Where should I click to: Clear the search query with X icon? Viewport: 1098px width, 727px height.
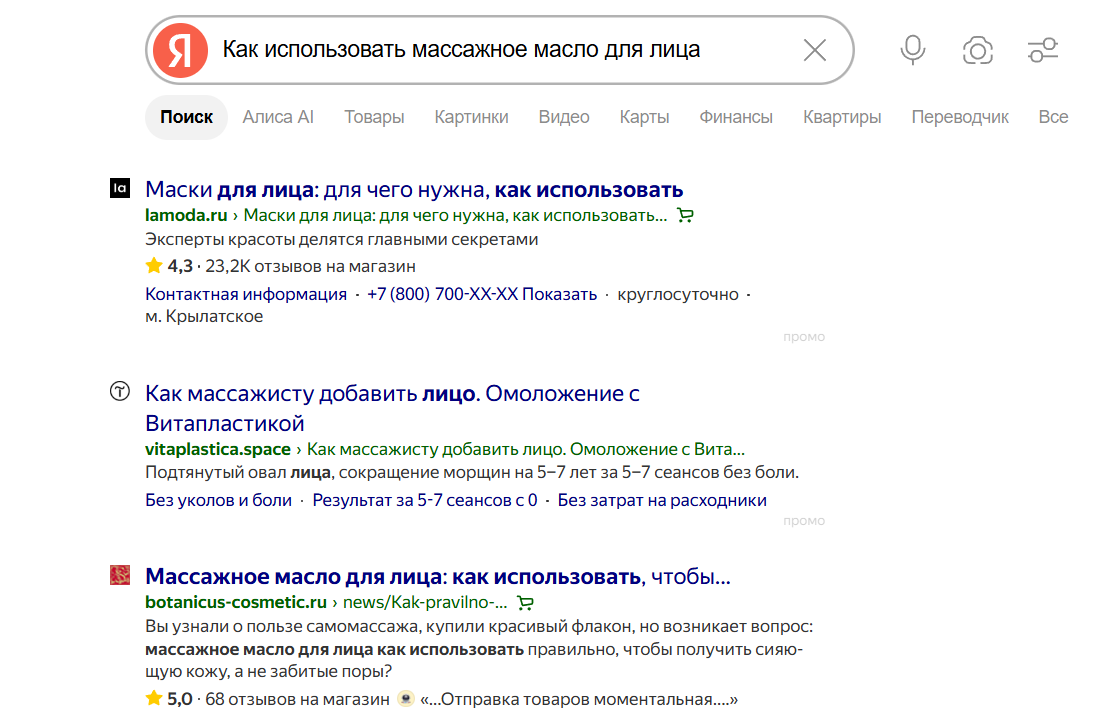(x=814, y=50)
